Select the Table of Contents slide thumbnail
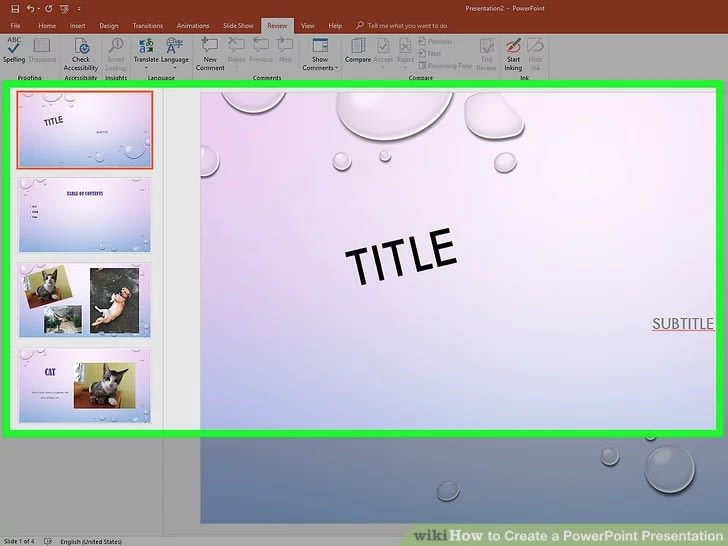 pos(85,215)
